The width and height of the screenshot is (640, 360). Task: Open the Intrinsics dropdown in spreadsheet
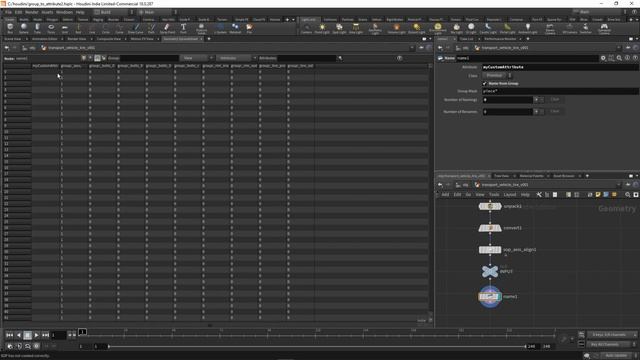coord(236,58)
